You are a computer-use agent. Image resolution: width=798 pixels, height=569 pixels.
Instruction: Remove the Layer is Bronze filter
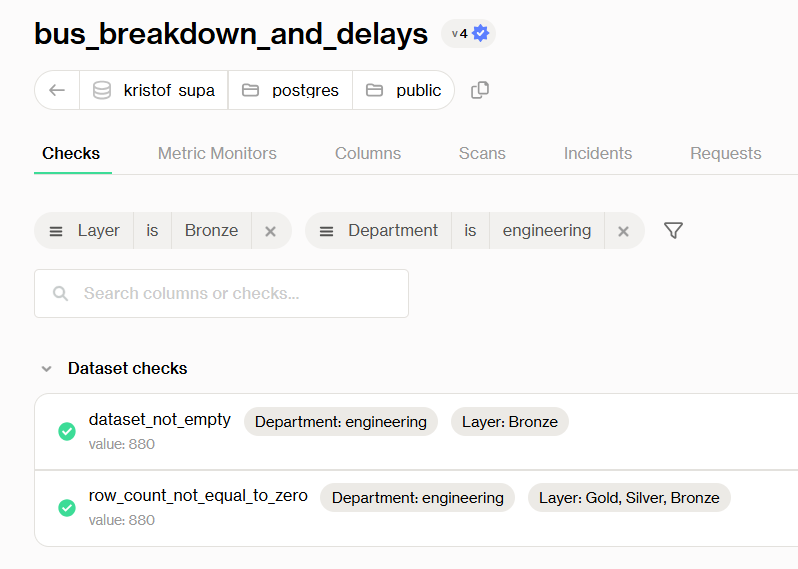pos(270,231)
